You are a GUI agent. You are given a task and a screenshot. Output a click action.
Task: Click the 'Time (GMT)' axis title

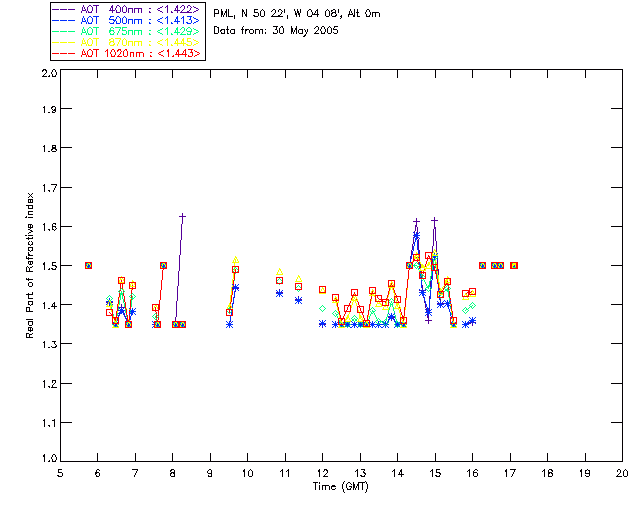(x=340, y=487)
